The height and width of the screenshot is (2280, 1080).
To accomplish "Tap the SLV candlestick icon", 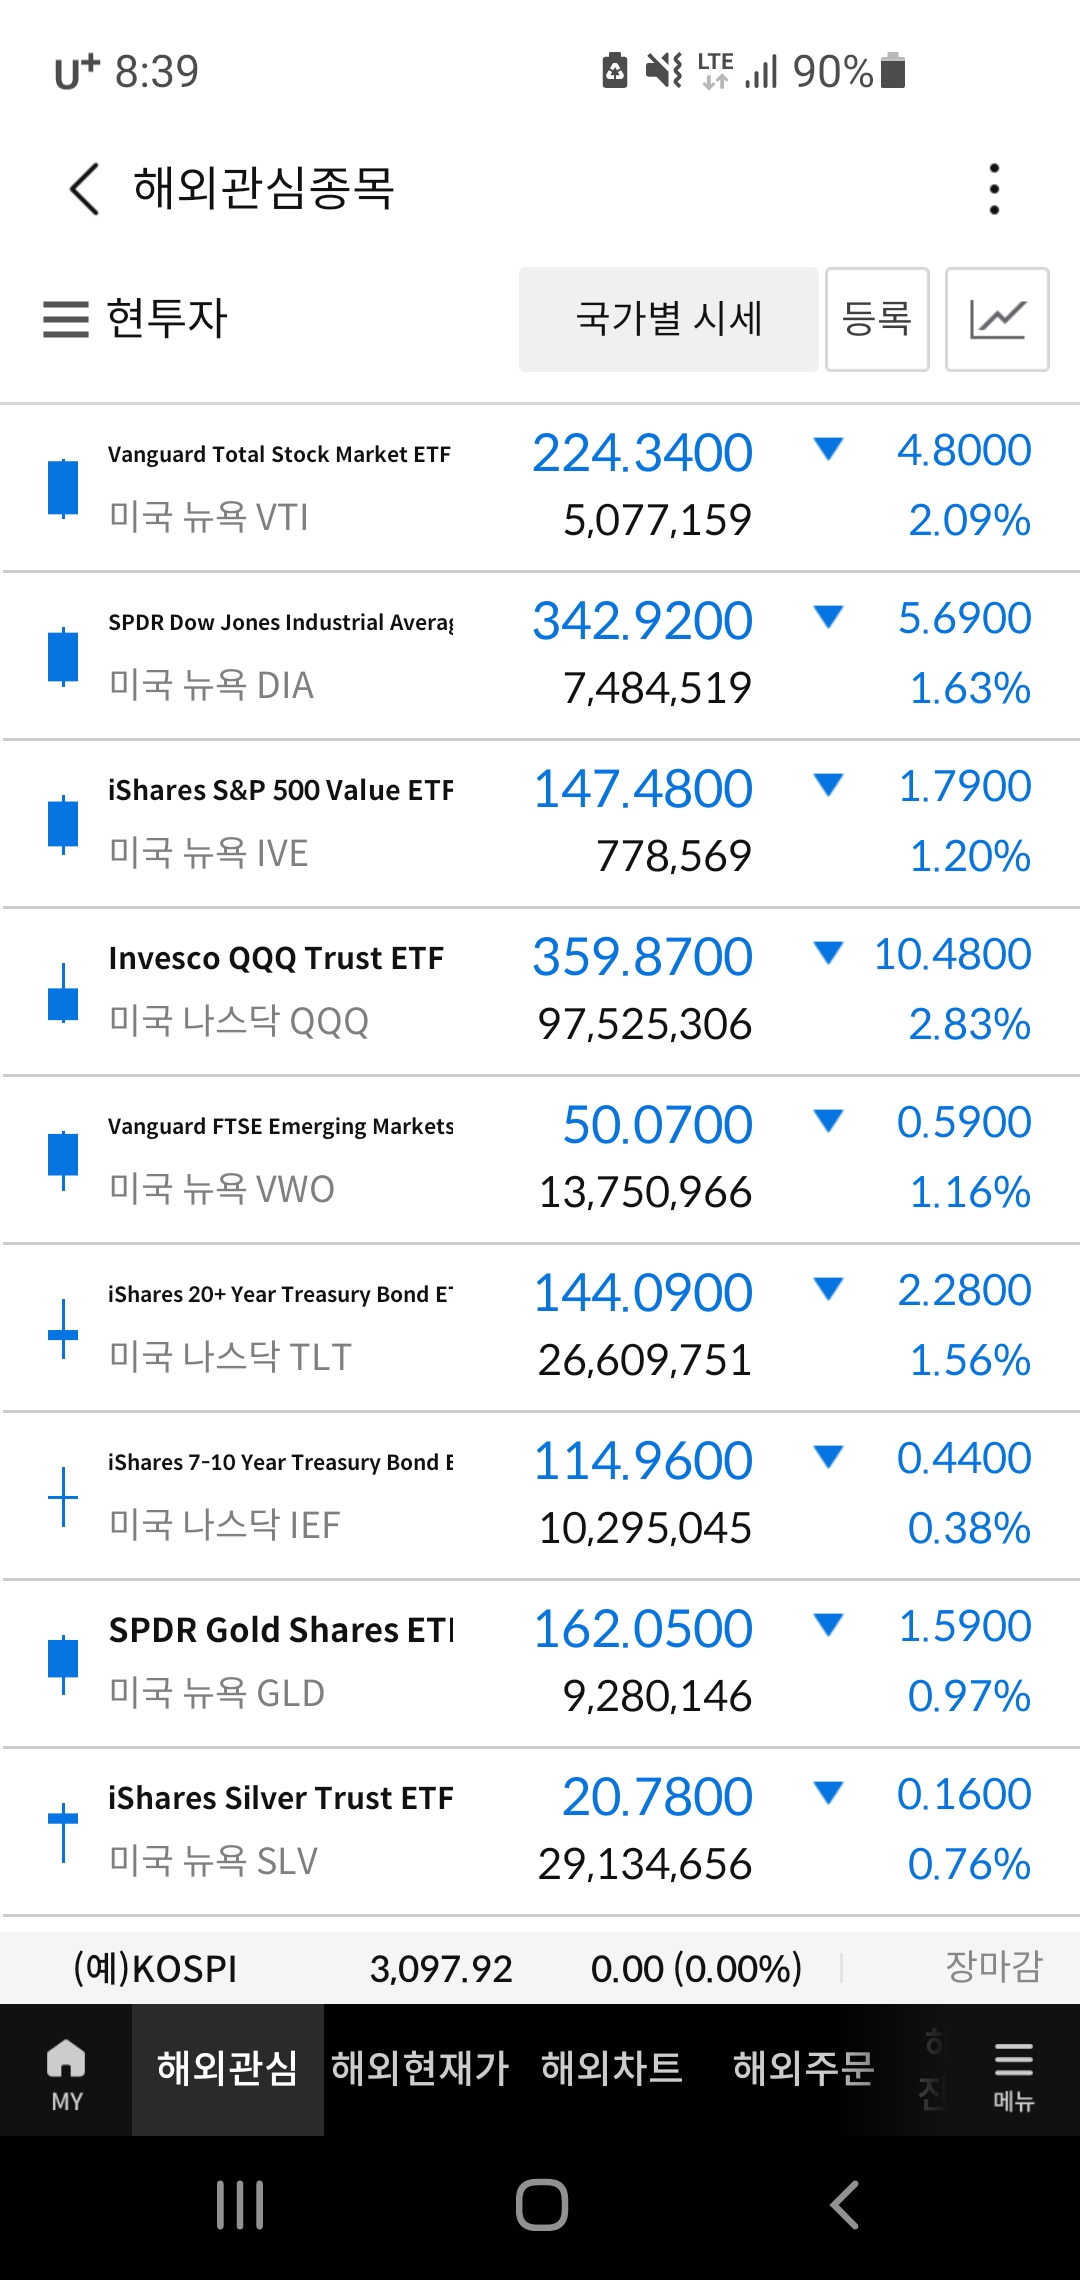I will click(x=63, y=1830).
